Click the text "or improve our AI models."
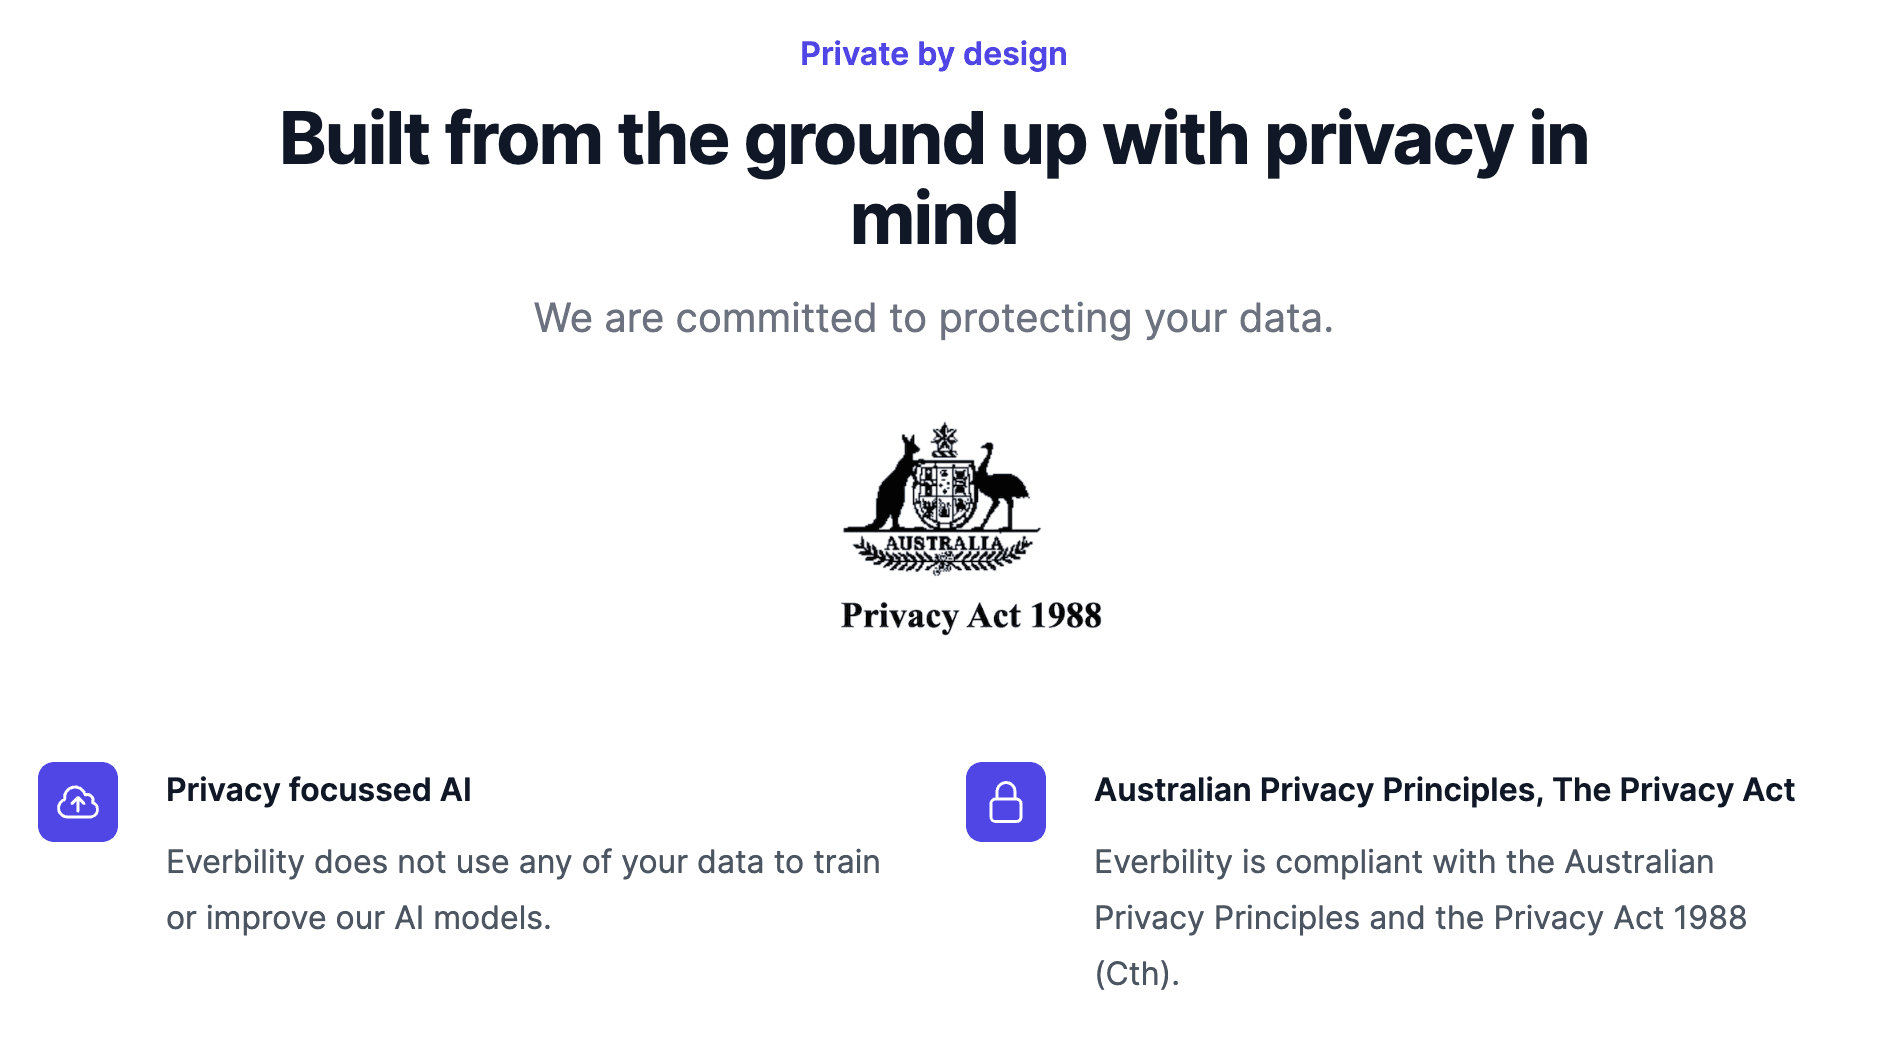1900x1064 pixels. coord(358,918)
